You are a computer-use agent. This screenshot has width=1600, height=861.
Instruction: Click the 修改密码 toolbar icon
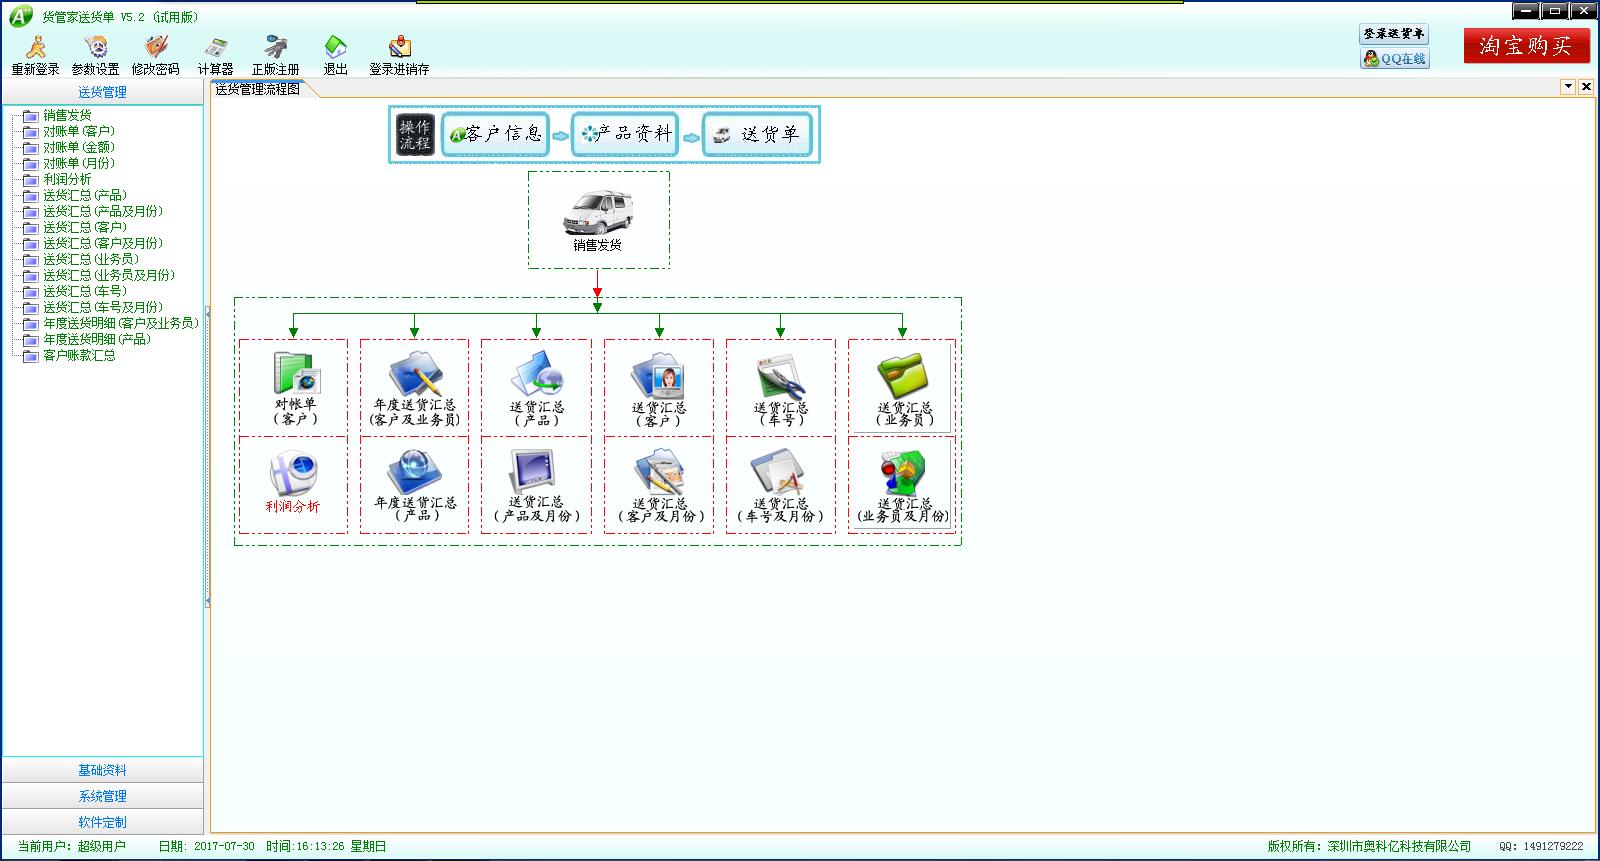[x=156, y=56]
